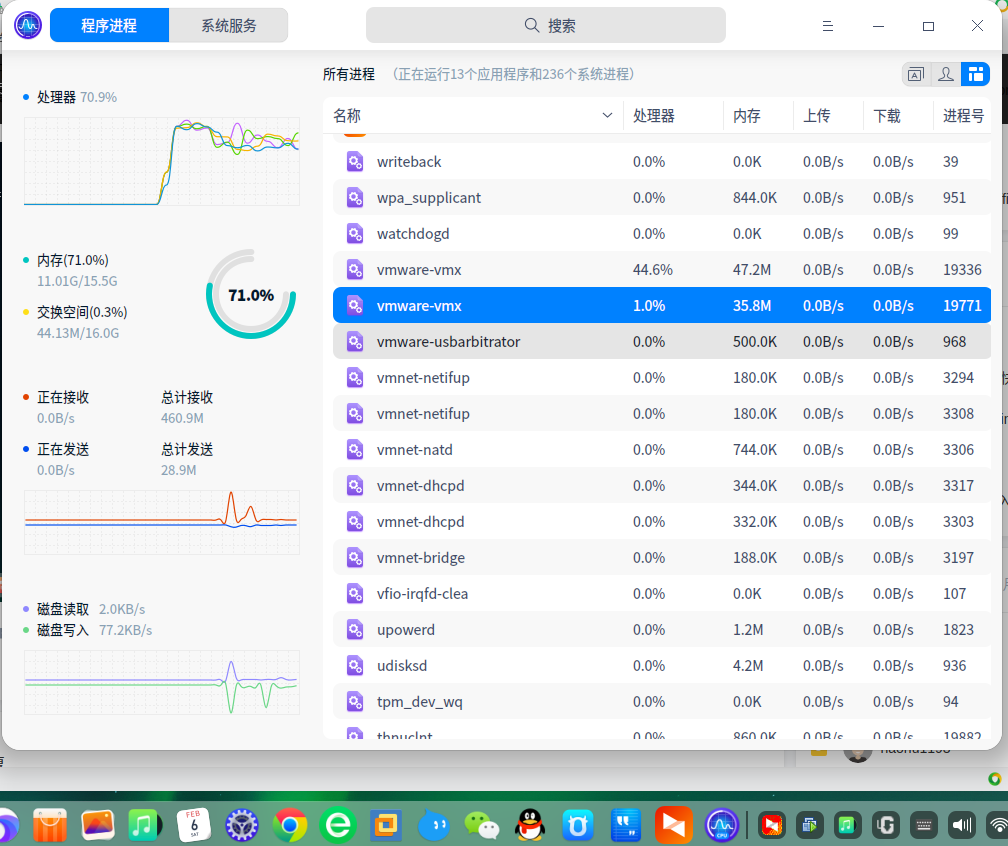Open the App Store from dock
This screenshot has width=1008, height=846.
50,825
